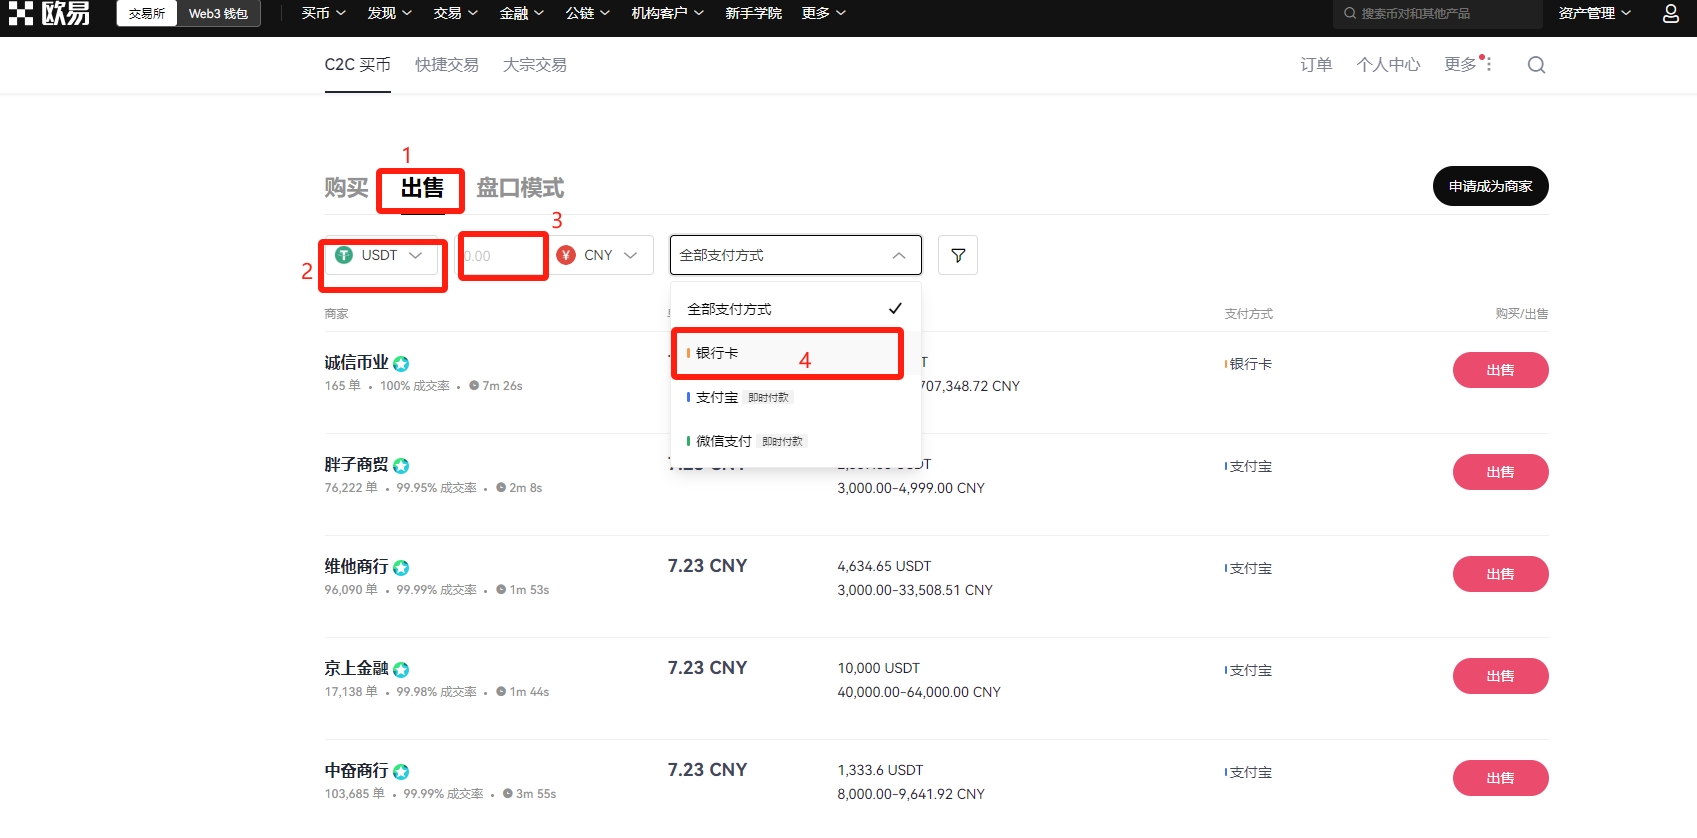Expand the 更多 menu in the top navigation bar
Image resolution: width=1697 pixels, height=838 pixels.
824,13
